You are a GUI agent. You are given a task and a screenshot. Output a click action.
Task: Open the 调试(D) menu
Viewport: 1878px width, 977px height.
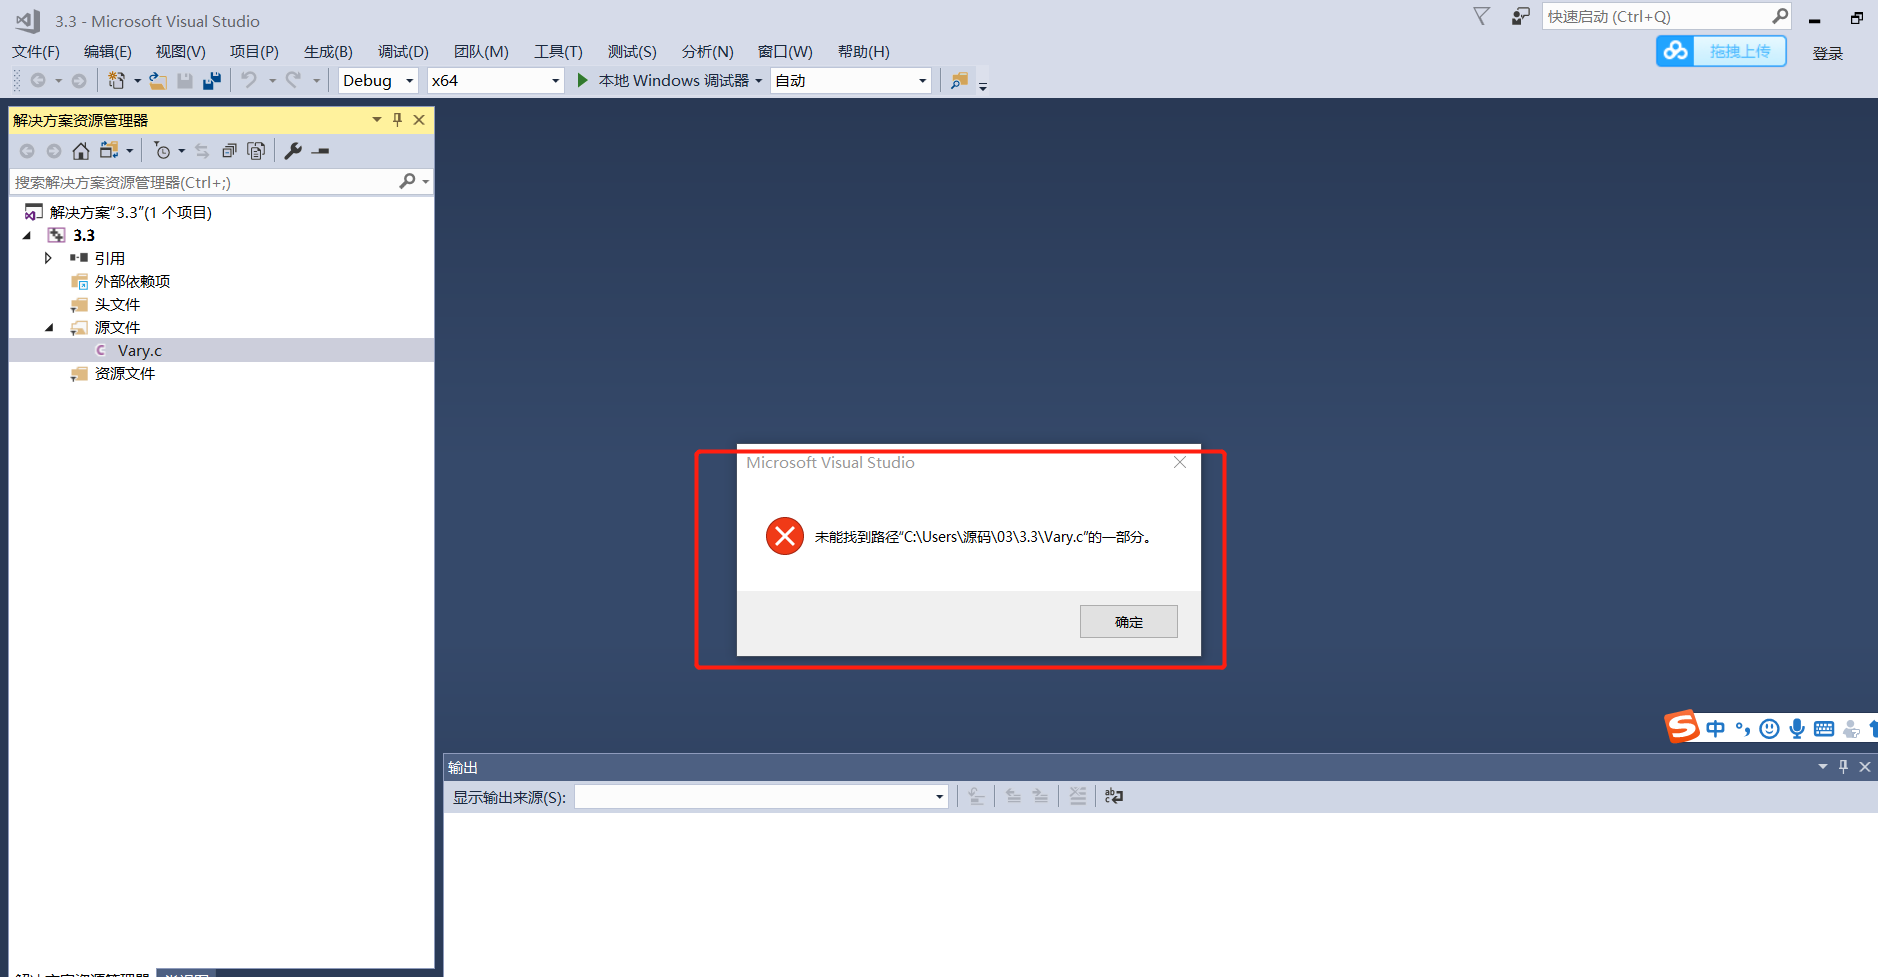403,51
